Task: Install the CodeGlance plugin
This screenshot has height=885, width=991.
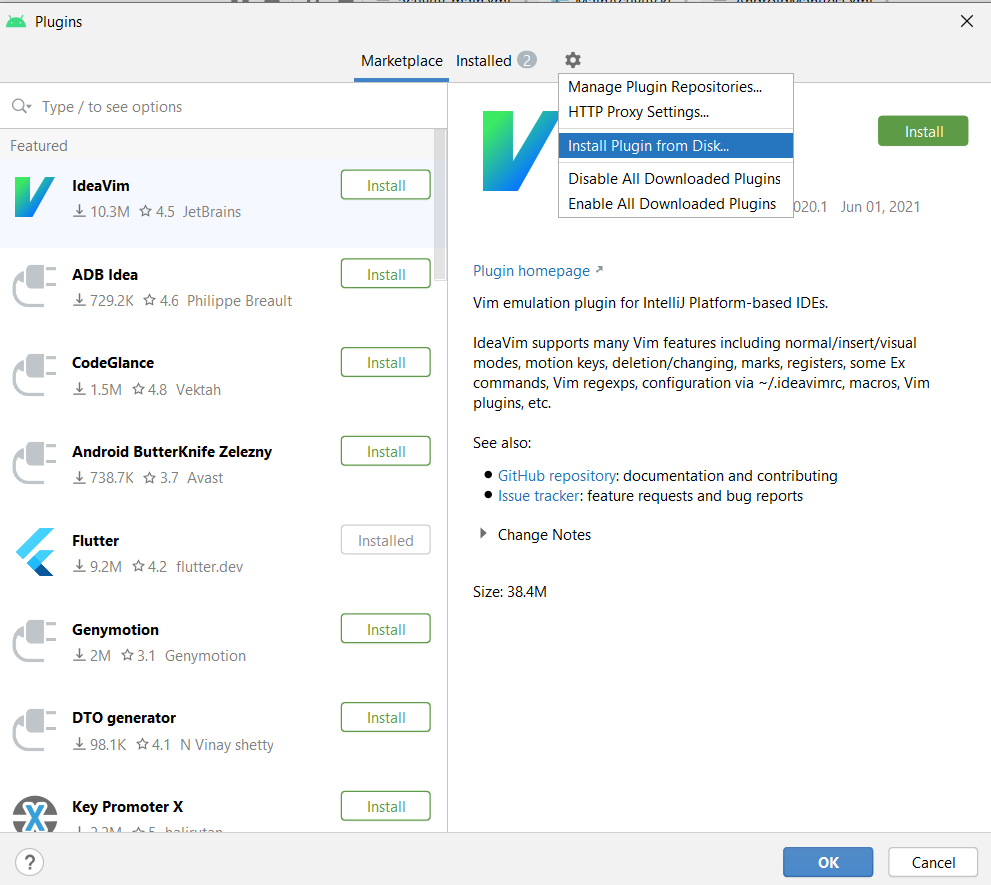Action: click(386, 362)
